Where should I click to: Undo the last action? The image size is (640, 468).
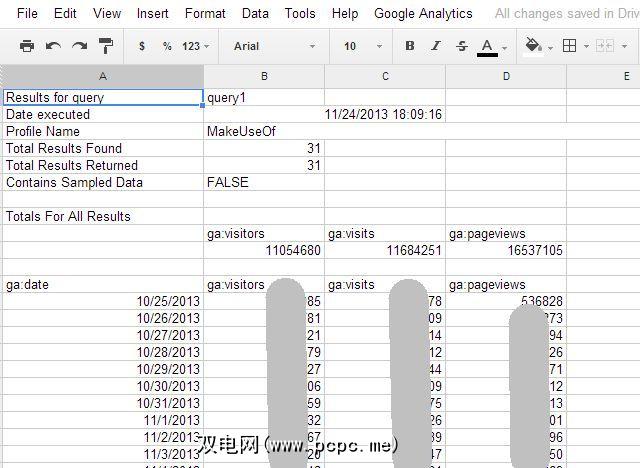click(53, 46)
